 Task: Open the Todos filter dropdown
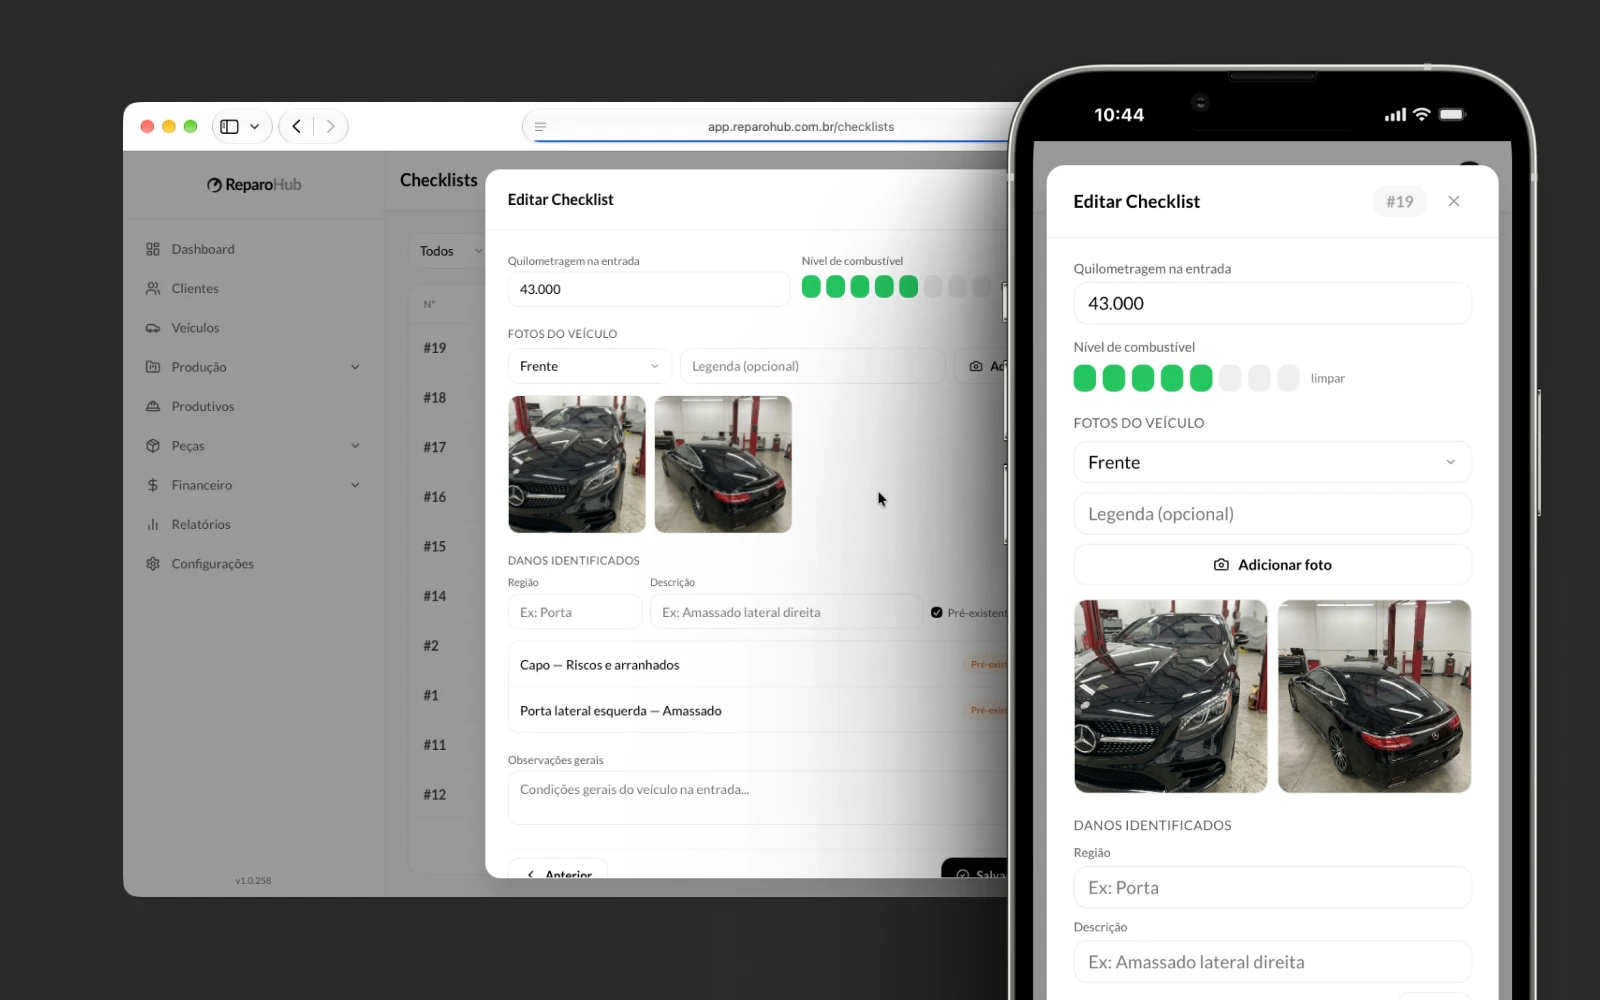pyautogui.click(x=447, y=251)
